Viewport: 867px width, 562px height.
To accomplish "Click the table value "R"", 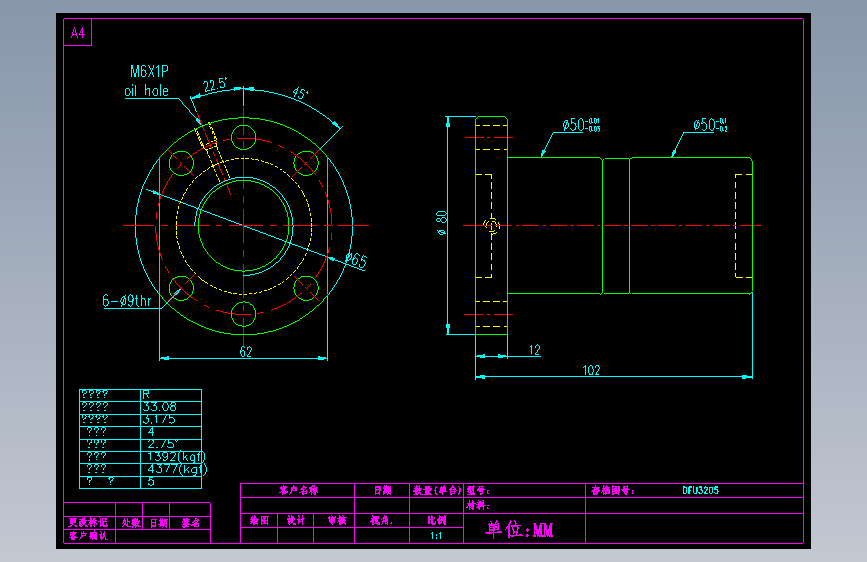I will [x=146, y=394].
